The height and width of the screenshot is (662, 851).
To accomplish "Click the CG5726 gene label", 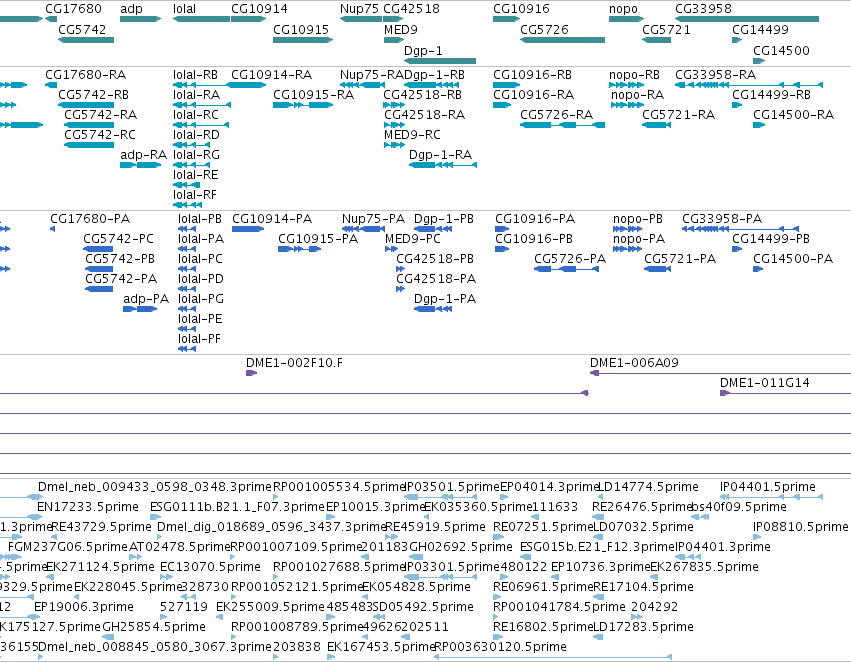I will click(544, 29).
